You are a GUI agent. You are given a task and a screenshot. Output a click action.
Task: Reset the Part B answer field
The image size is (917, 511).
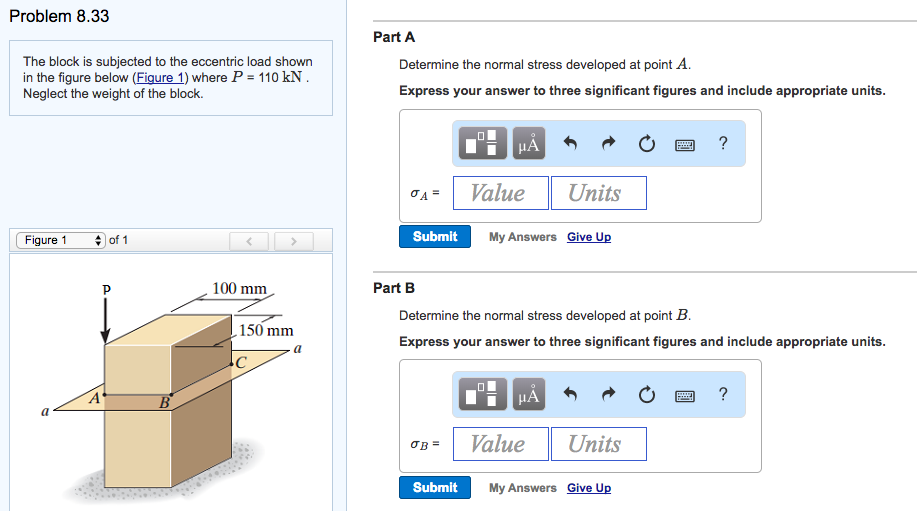point(647,395)
